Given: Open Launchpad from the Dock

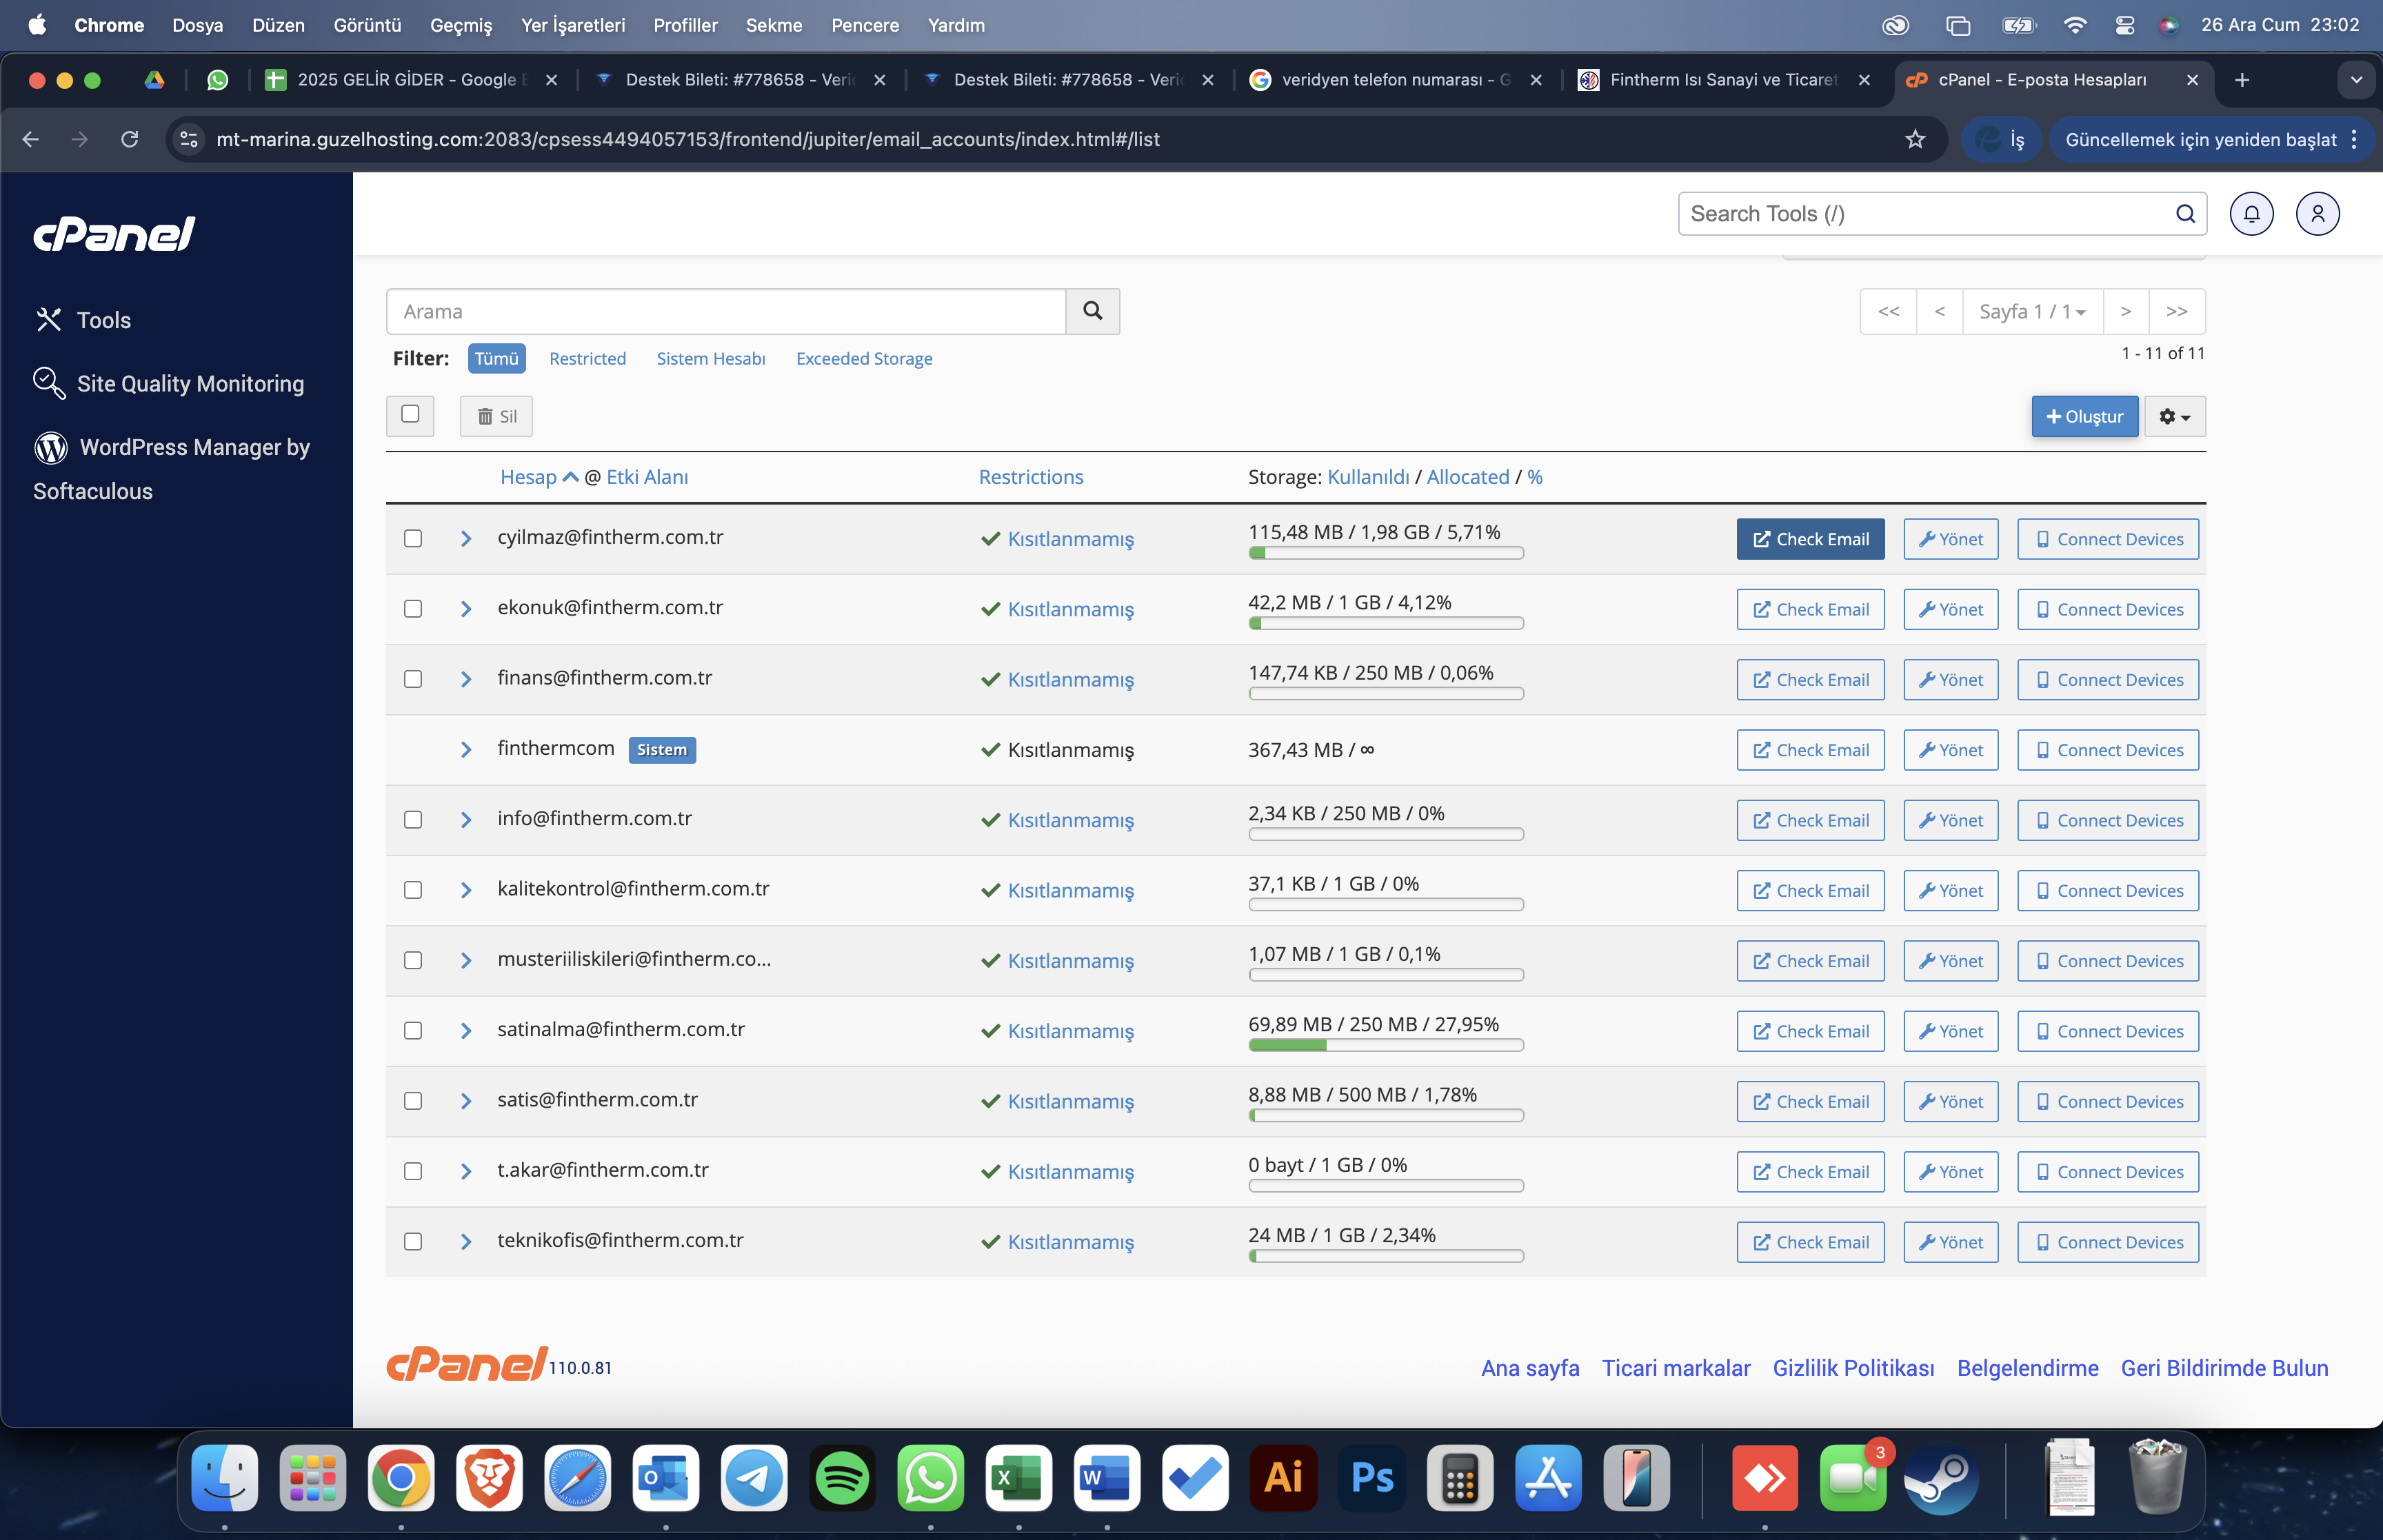Looking at the screenshot, I should point(313,1477).
